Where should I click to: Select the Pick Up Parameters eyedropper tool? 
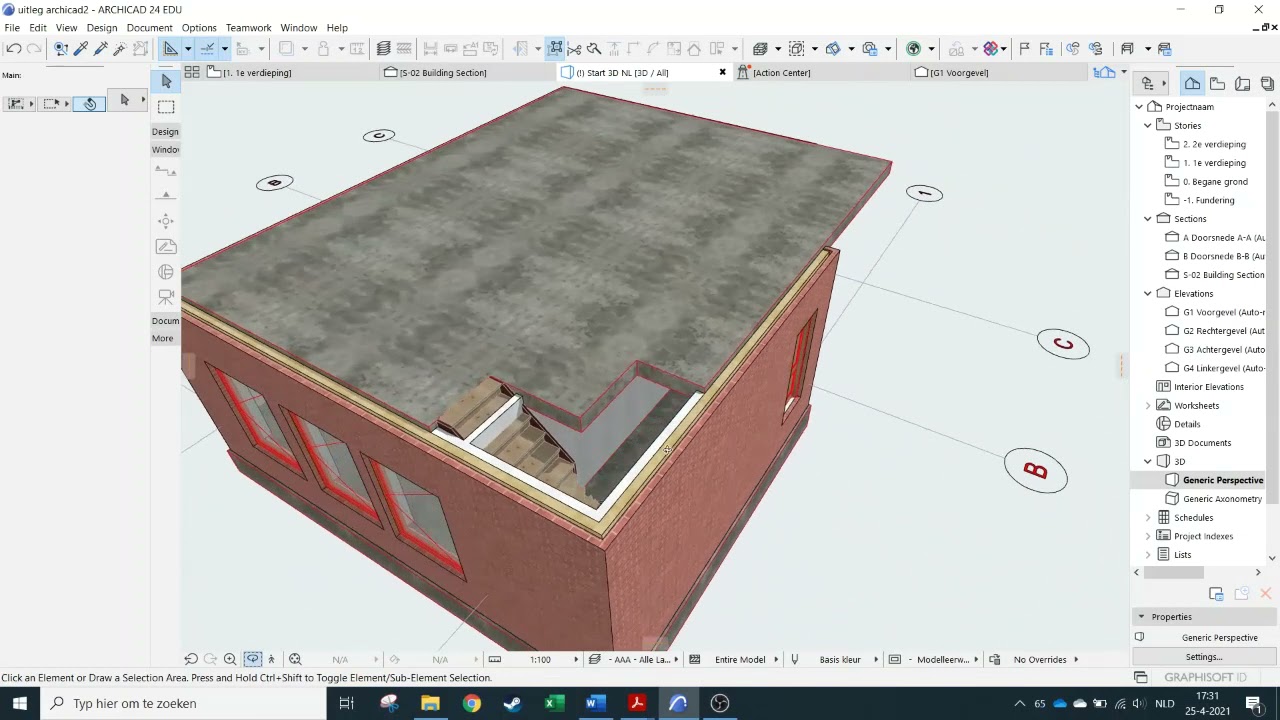pos(81,48)
